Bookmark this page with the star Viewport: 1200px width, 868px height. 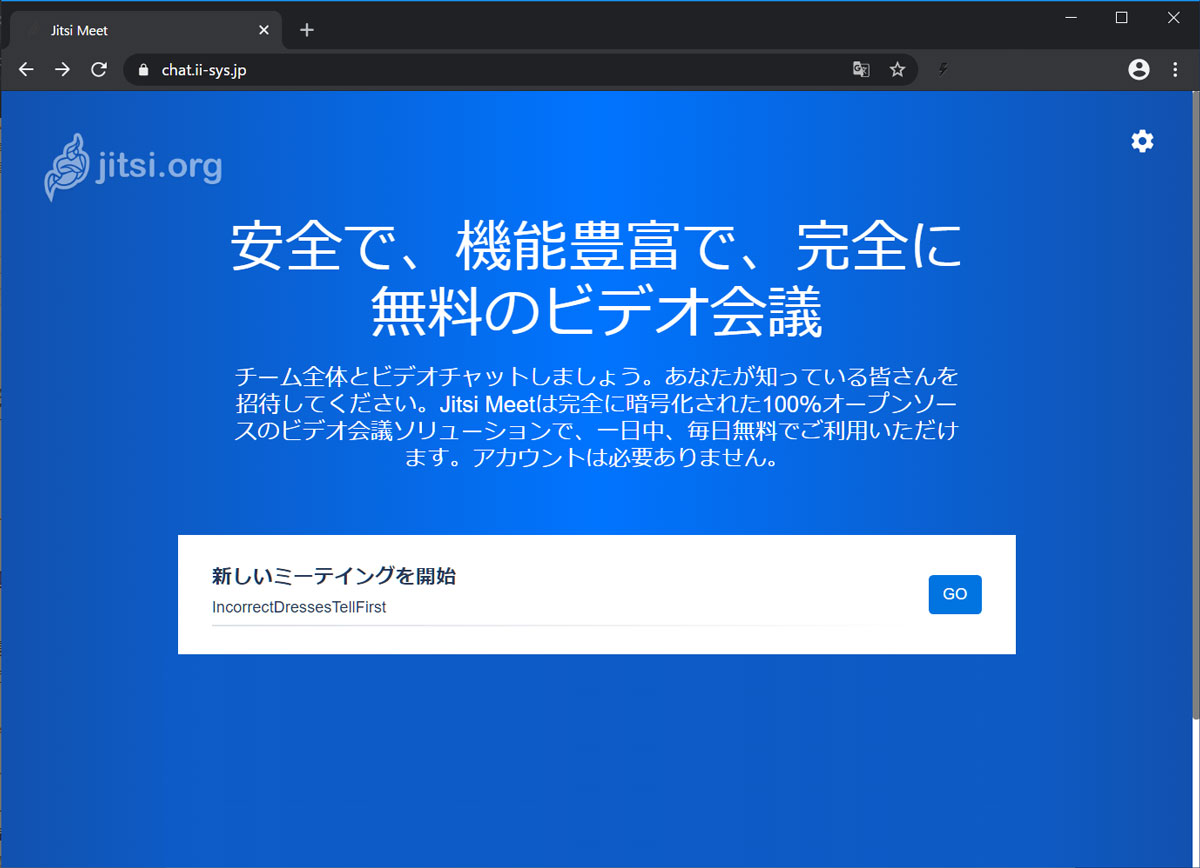point(897,70)
